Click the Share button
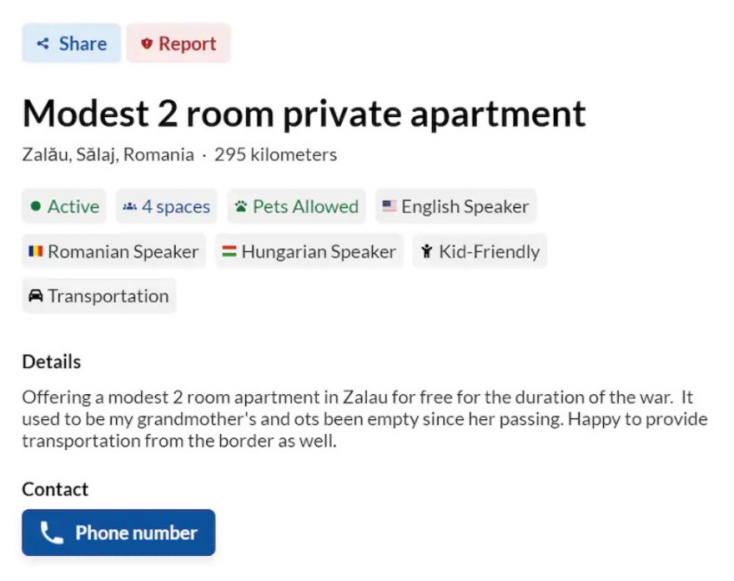Screen dimensions: 734x581 pos(71,44)
